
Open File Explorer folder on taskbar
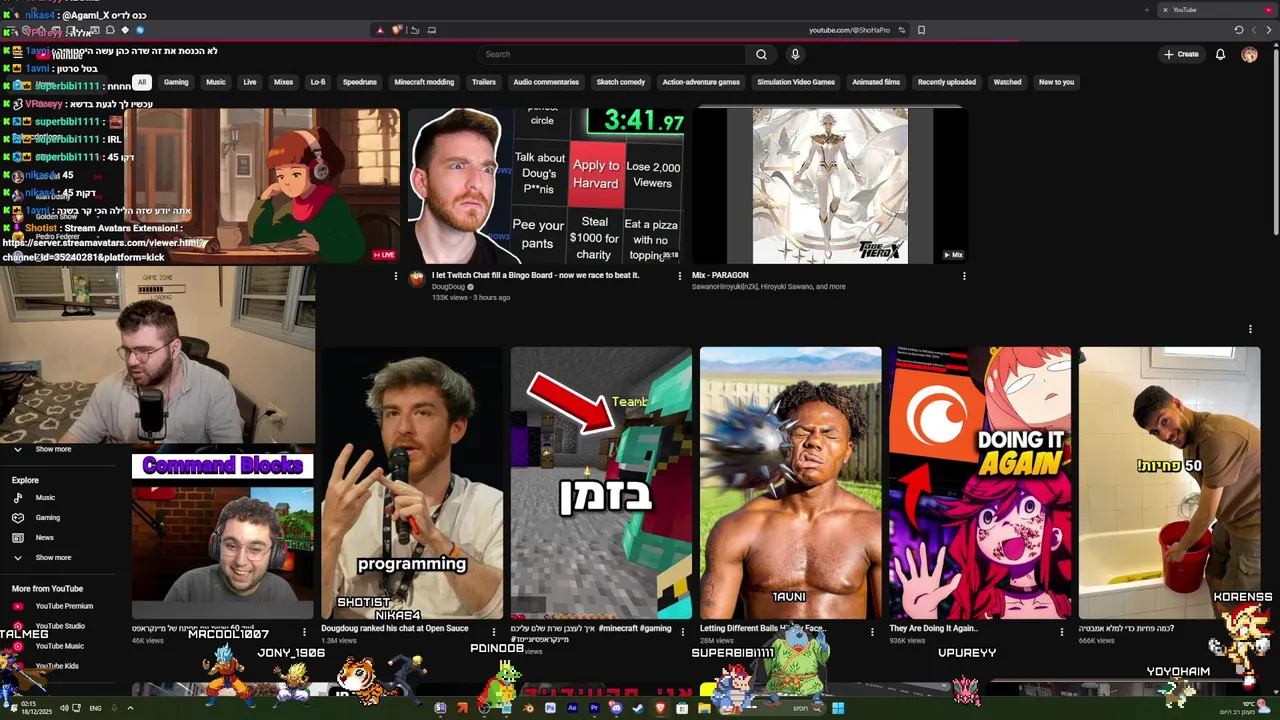pyautogui.click(x=704, y=708)
